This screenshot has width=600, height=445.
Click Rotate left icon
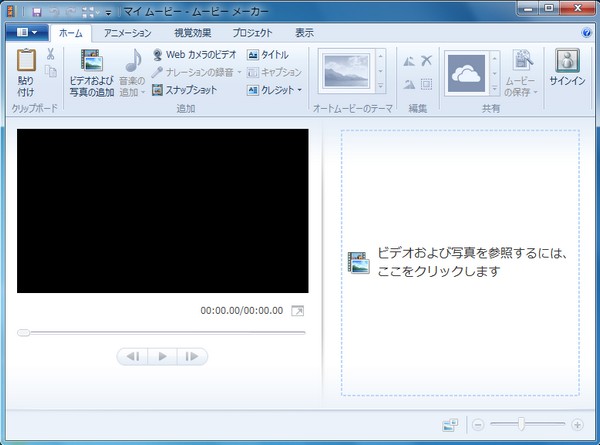pos(409,61)
